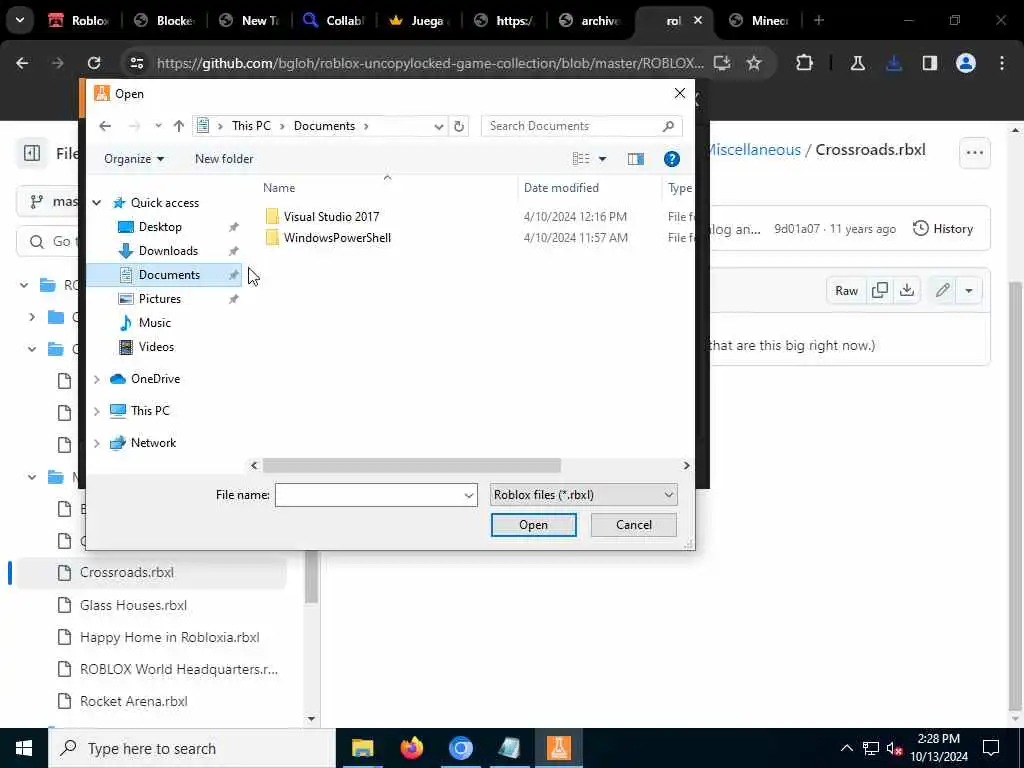Expand Network tree node
The height and width of the screenshot is (768, 1024).
tap(97, 443)
